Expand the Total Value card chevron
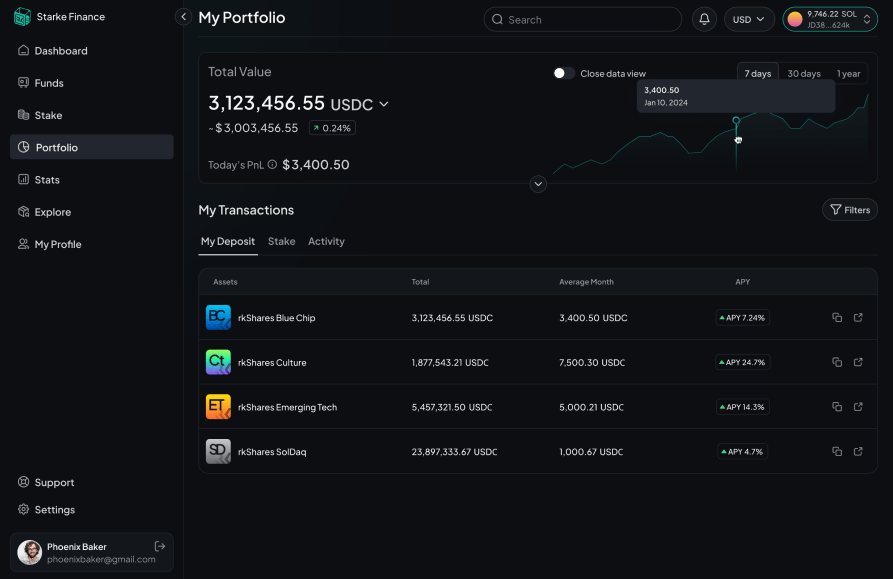This screenshot has width=893, height=579. pyautogui.click(x=538, y=184)
